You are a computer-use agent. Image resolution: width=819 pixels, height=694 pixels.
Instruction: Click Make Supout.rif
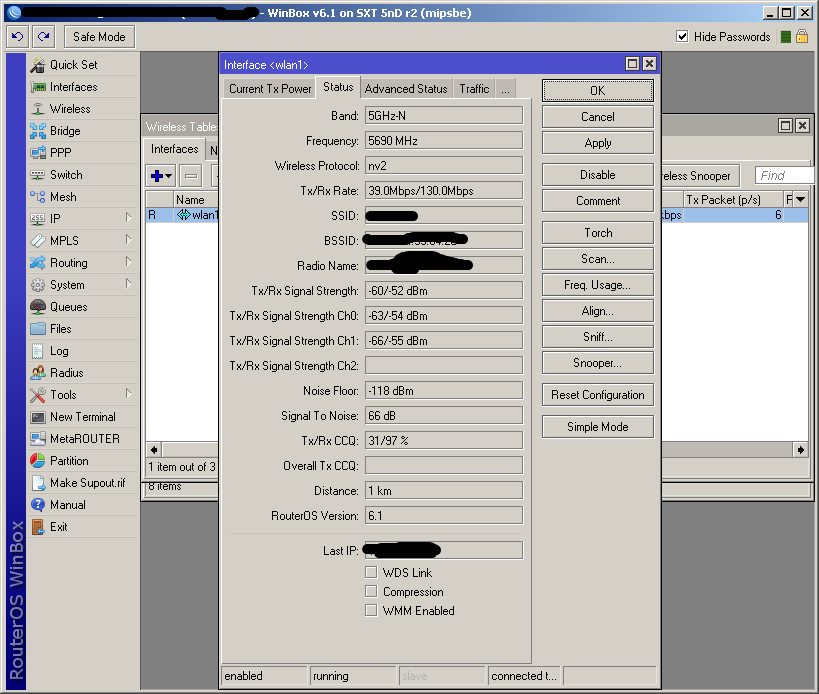tap(87, 483)
